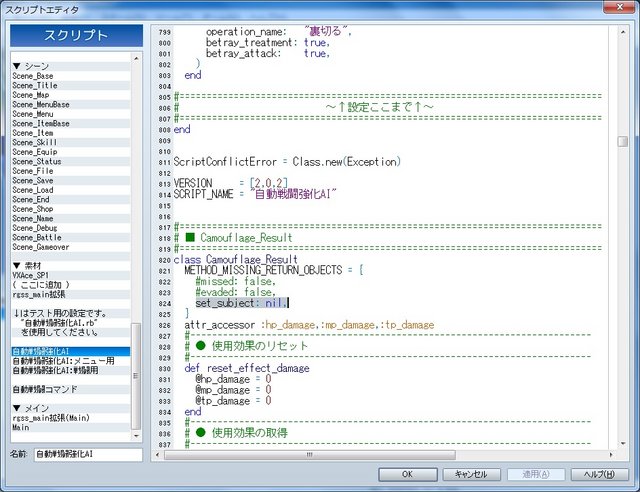The height and width of the screenshot is (492, 640).
Task: Select Scene_File script entry
Action: pyautogui.click(x=71, y=171)
